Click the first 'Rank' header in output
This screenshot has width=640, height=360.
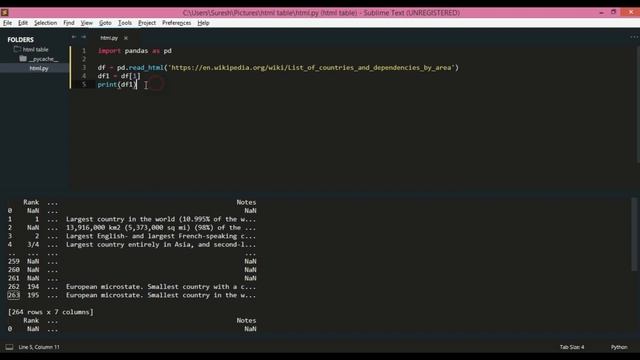[x=31, y=202]
